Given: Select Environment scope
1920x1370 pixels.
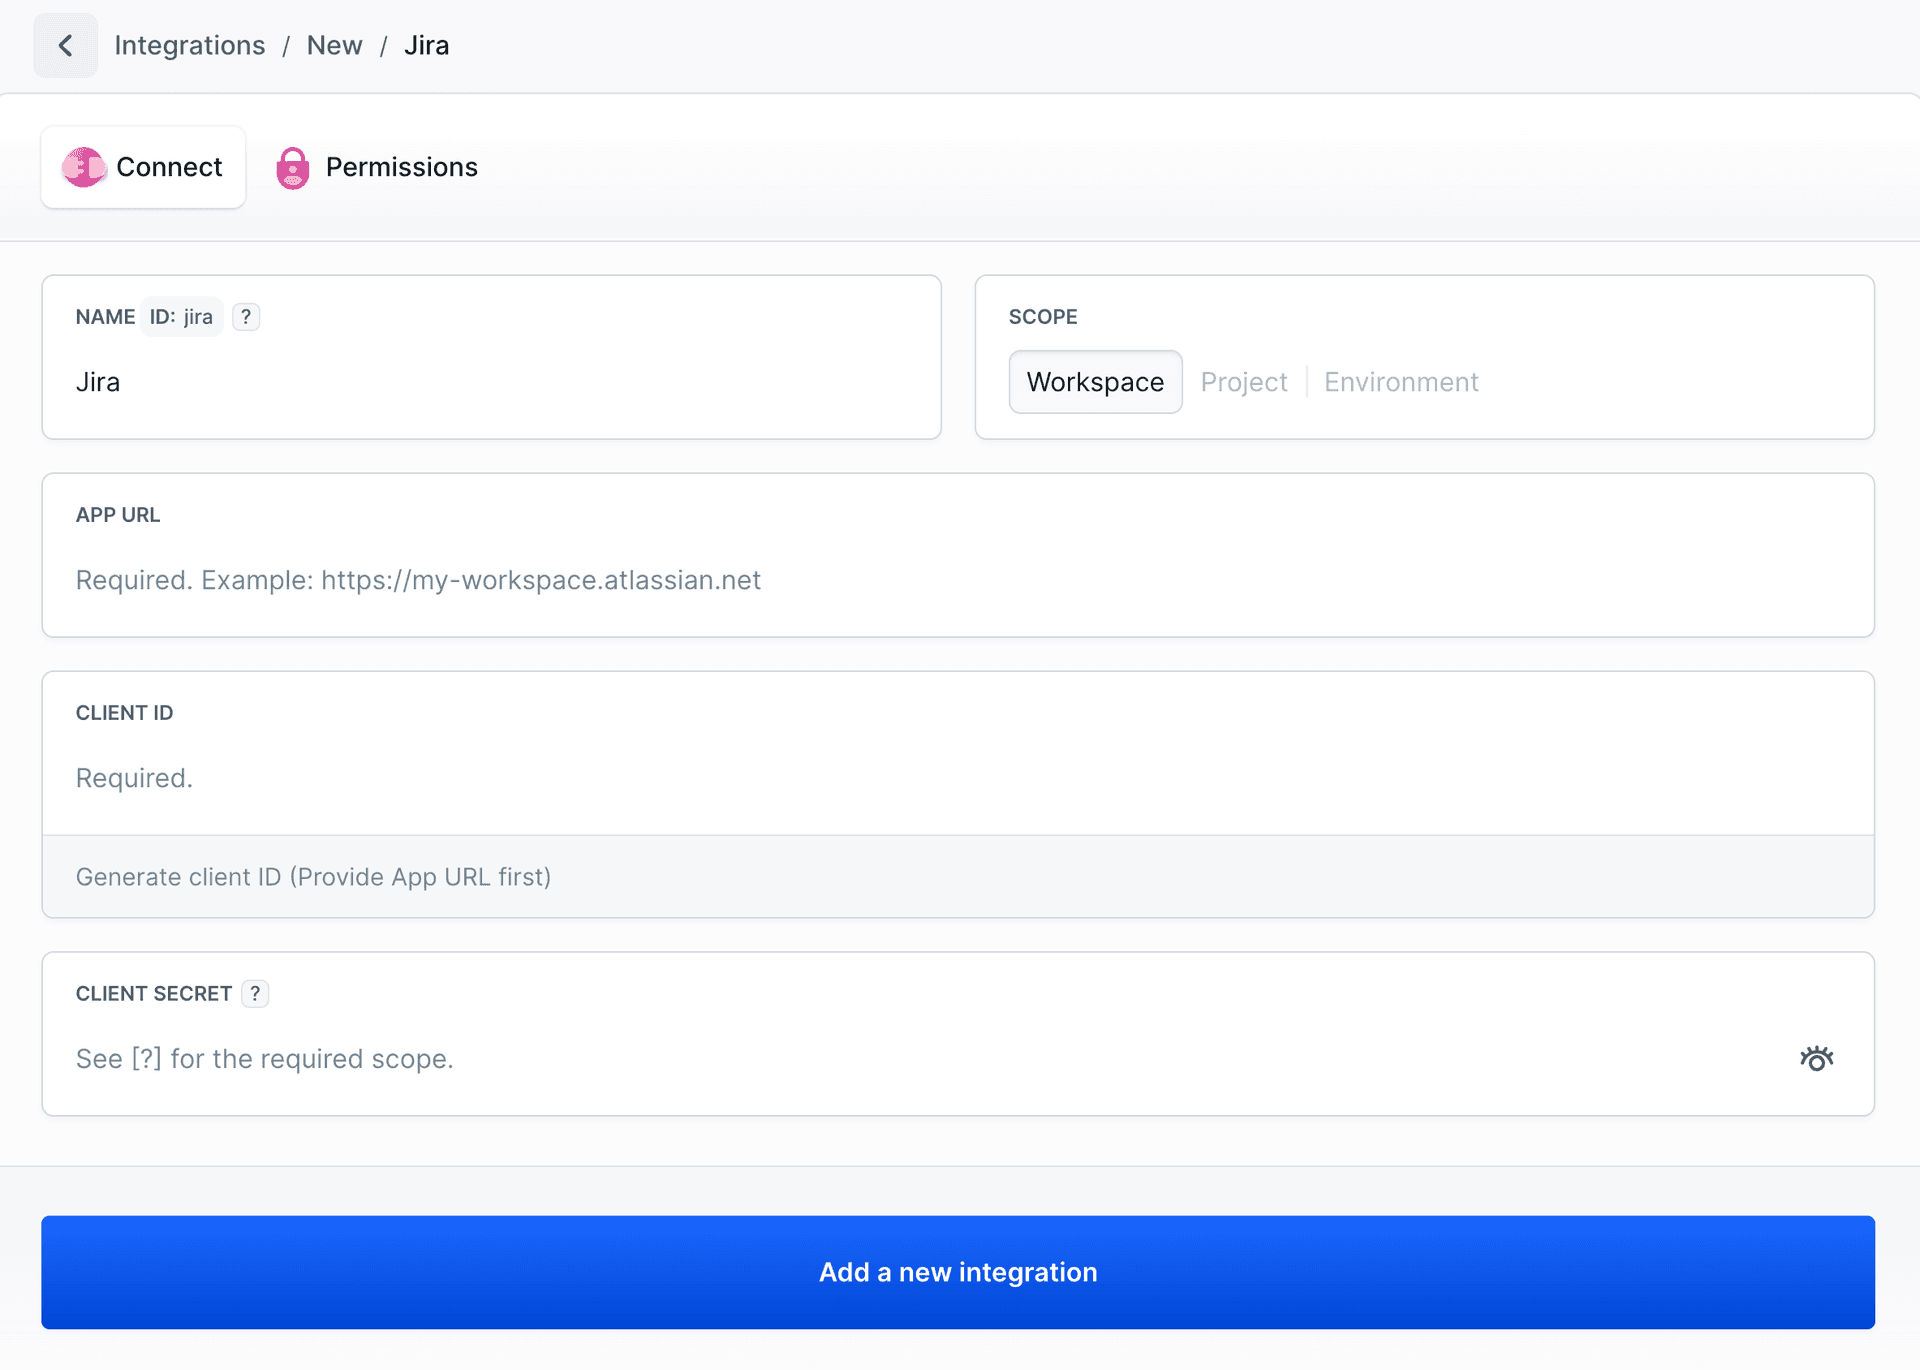Looking at the screenshot, I should coord(1400,382).
